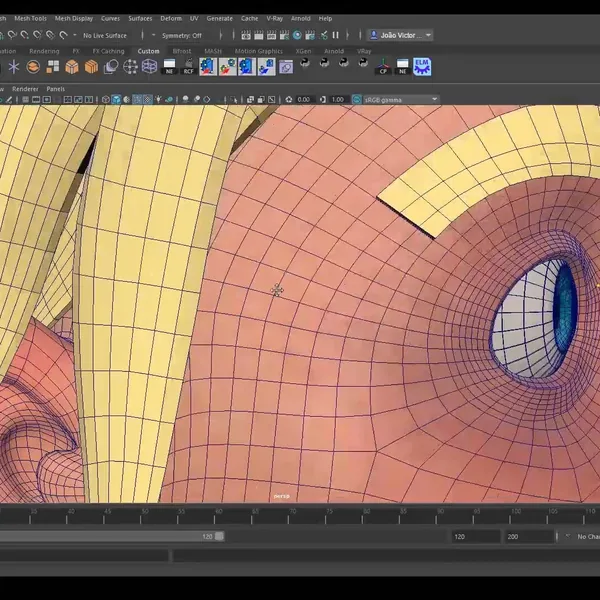
Task: Toggle wireframe display in panel toolbar
Action: pos(106,99)
